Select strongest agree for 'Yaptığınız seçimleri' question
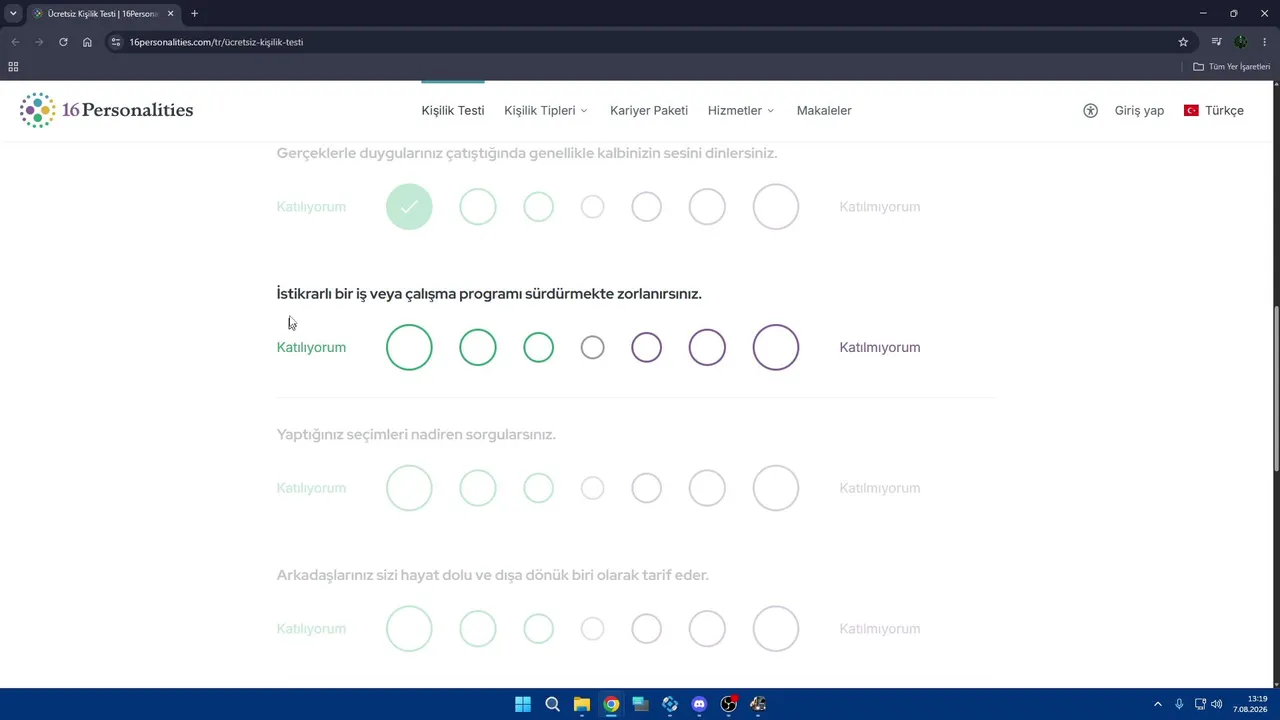 click(x=409, y=488)
